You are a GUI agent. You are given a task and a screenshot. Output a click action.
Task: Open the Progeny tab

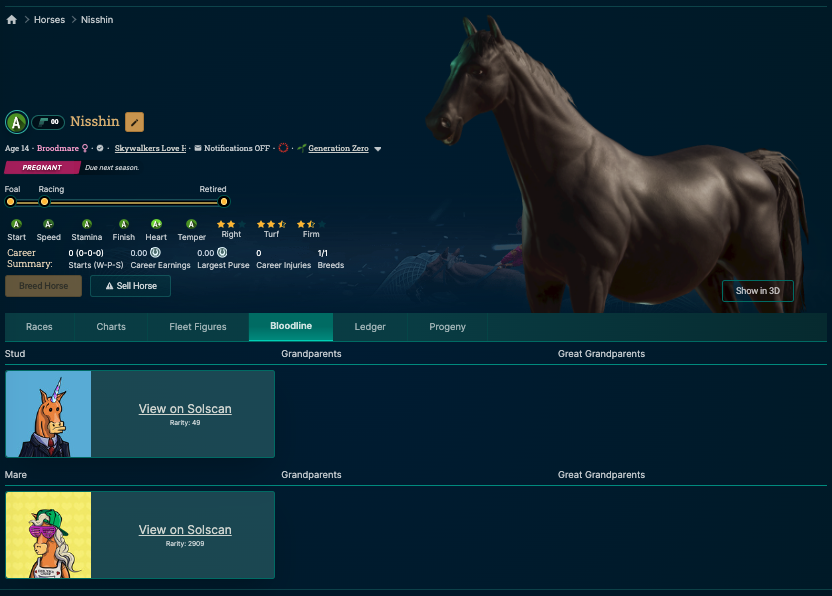click(447, 327)
